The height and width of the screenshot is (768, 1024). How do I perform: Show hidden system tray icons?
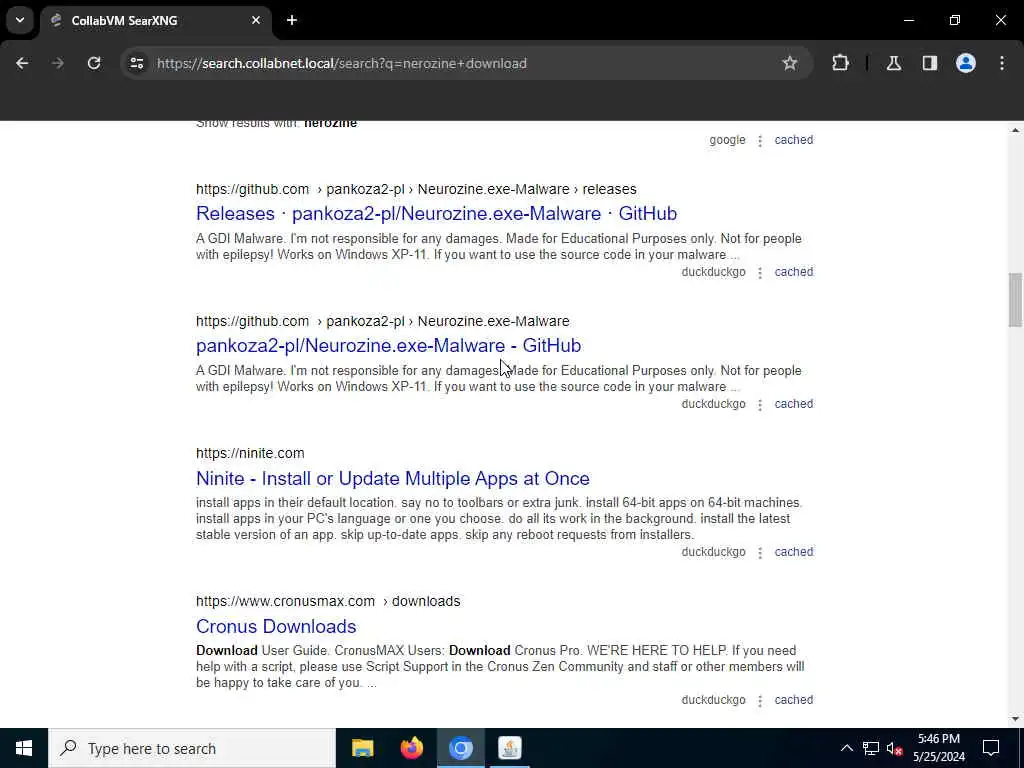click(846, 748)
